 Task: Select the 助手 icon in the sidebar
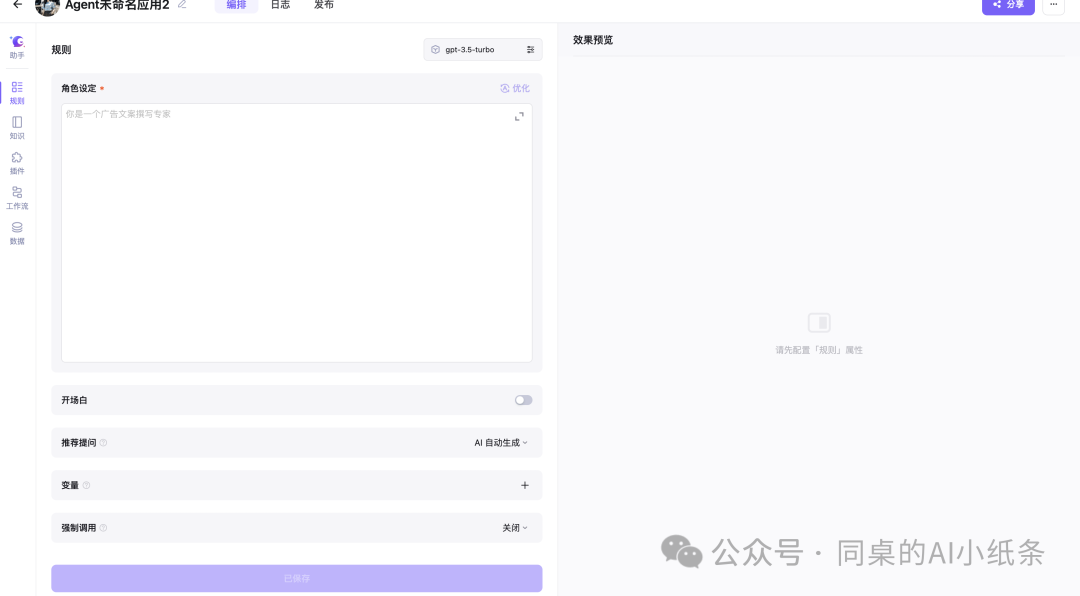(x=16, y=47)
